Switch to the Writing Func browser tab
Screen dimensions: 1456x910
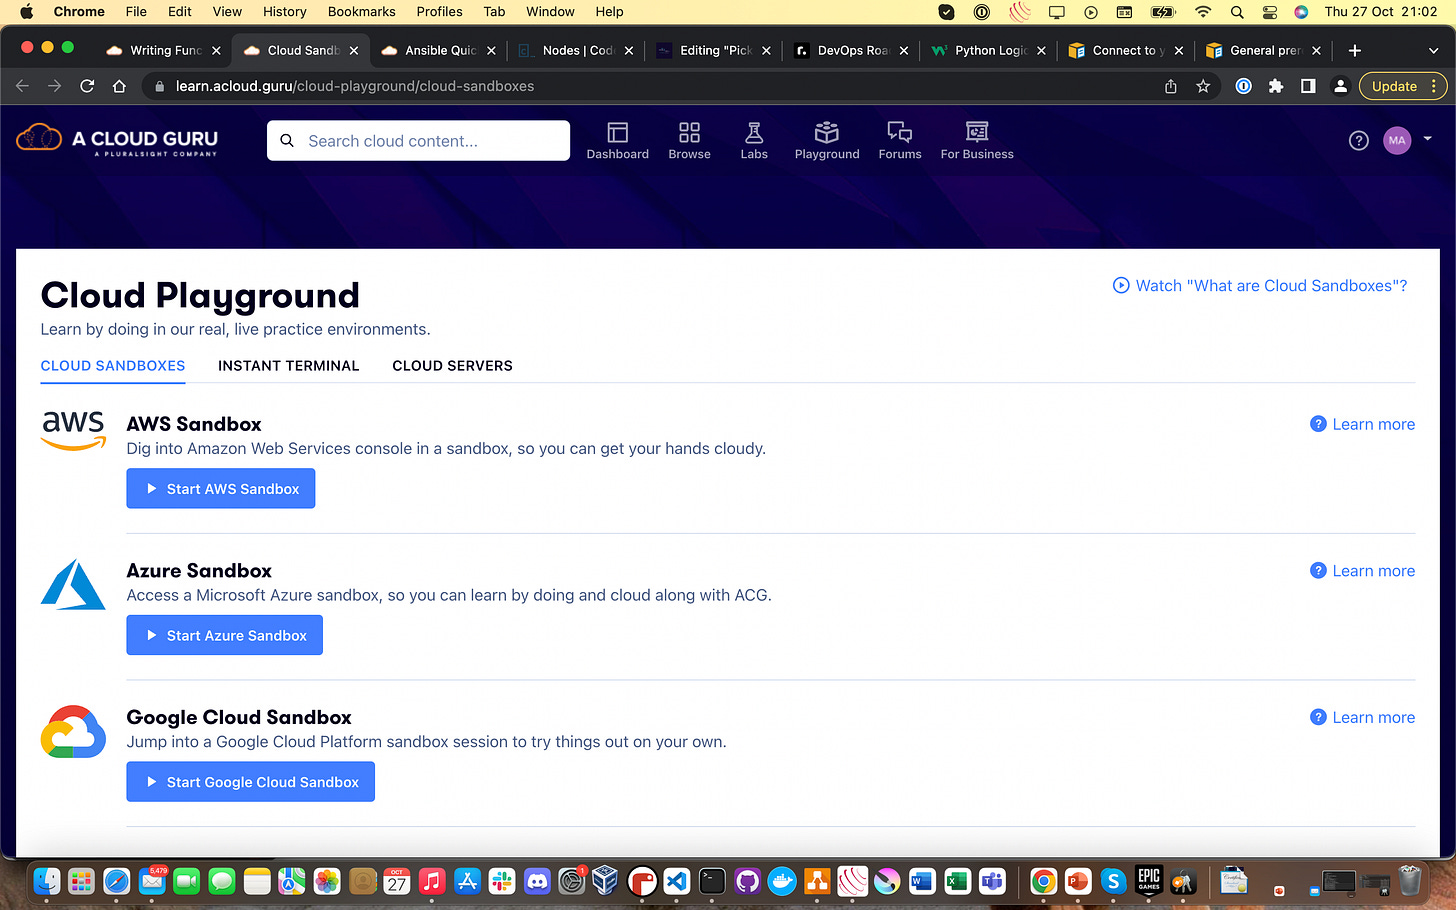pyautogui.click(x=163, y=50)
